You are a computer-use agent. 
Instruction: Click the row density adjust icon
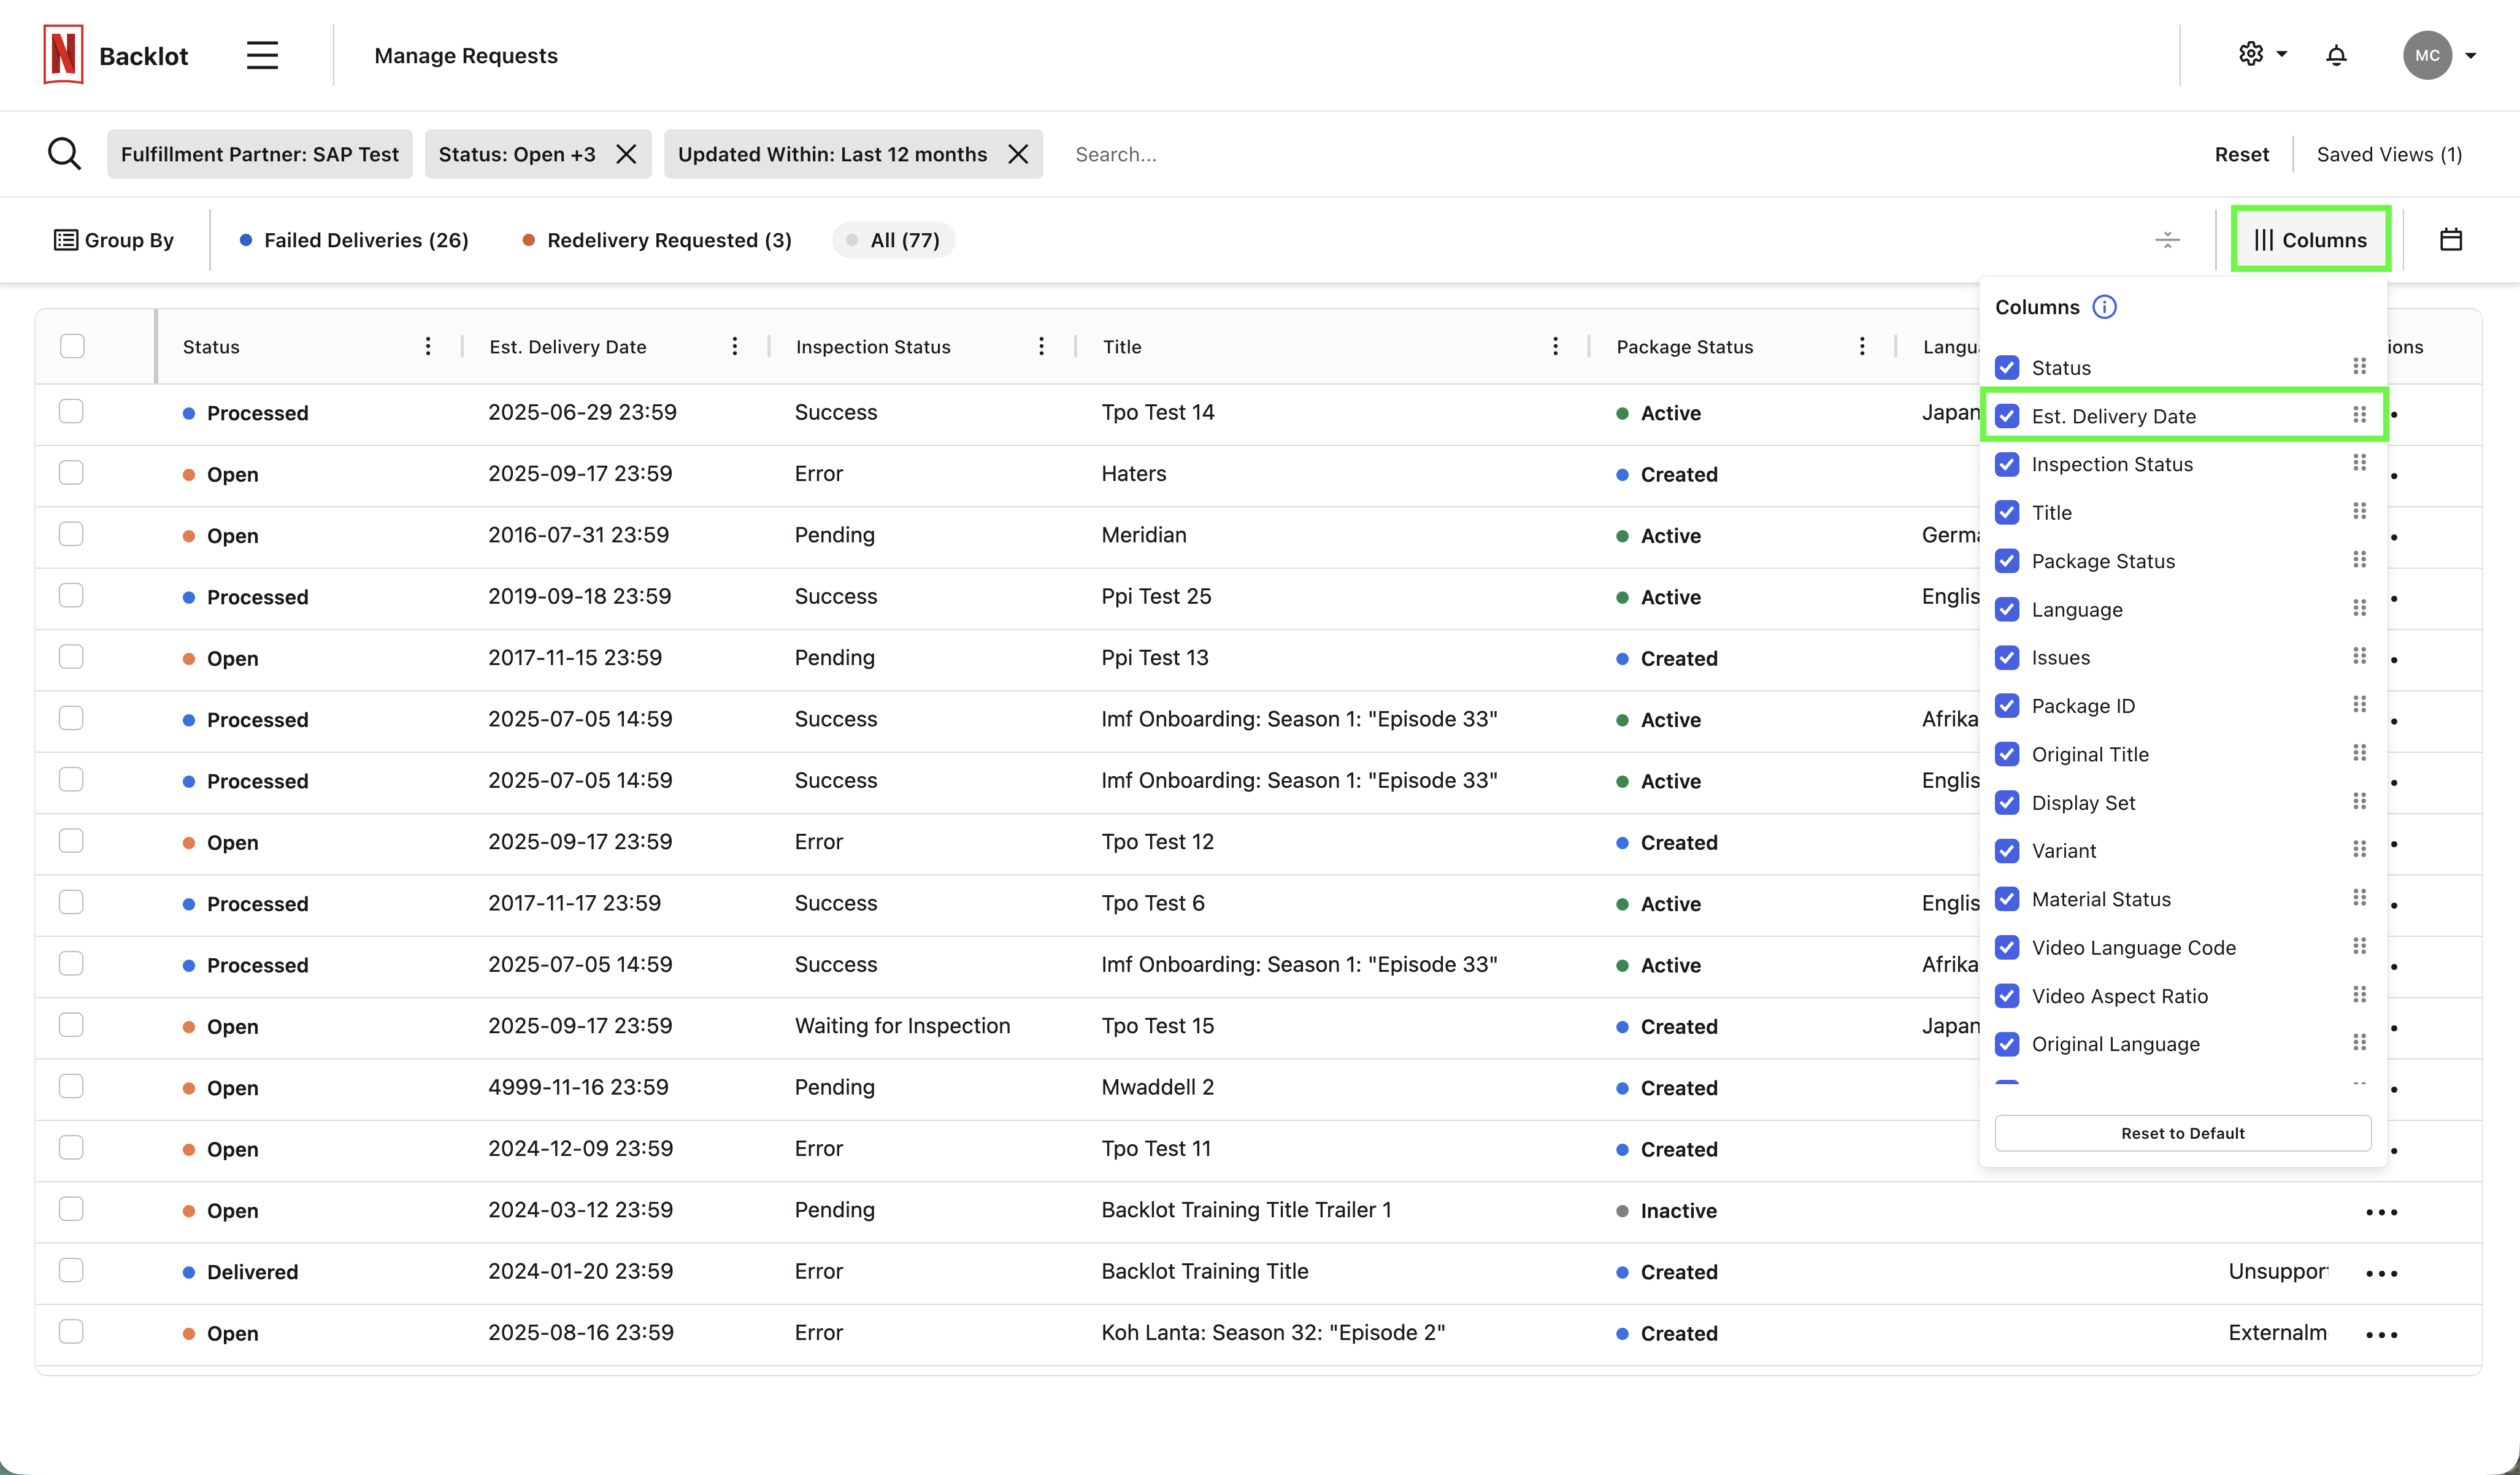pyautogui.click(x=2167, y=240)
